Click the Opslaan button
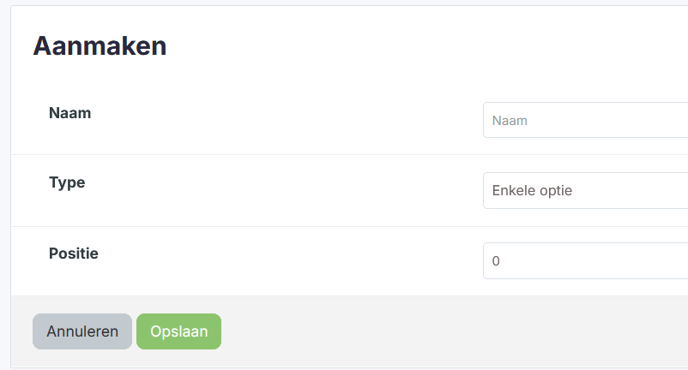 179,331
